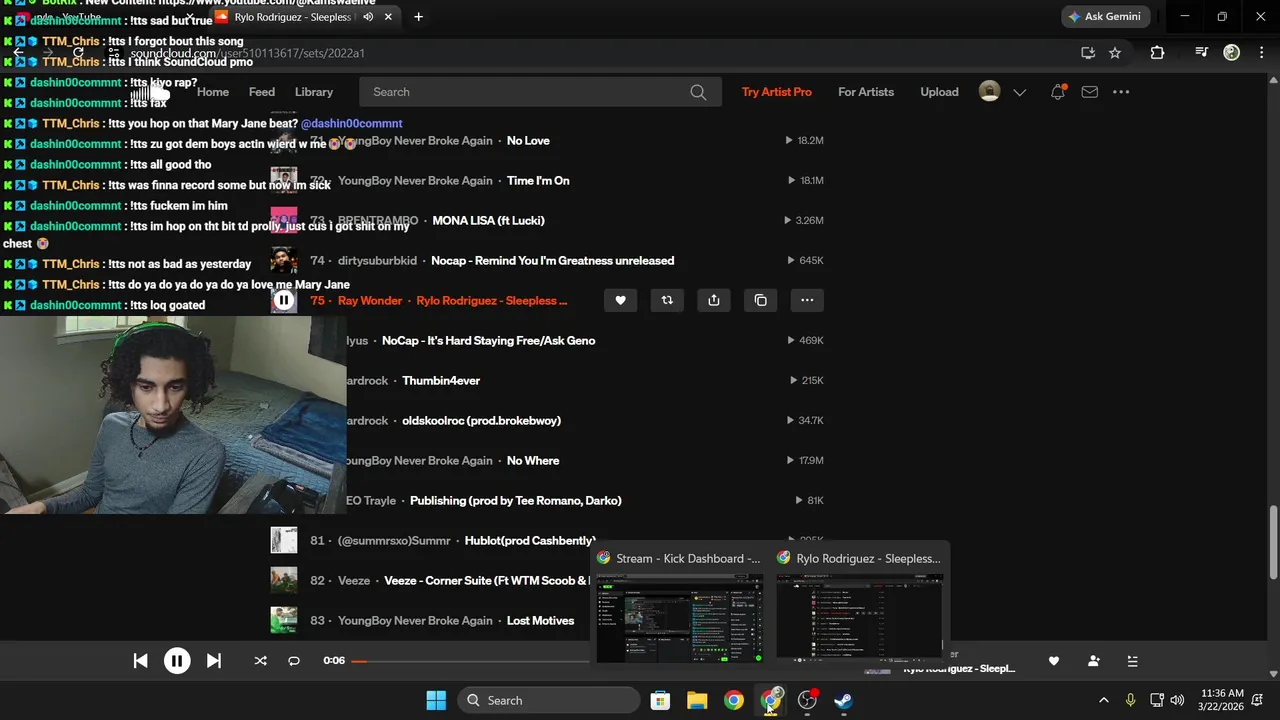
Task: Bookmark this page with the star
Action: pos(1115,53)
